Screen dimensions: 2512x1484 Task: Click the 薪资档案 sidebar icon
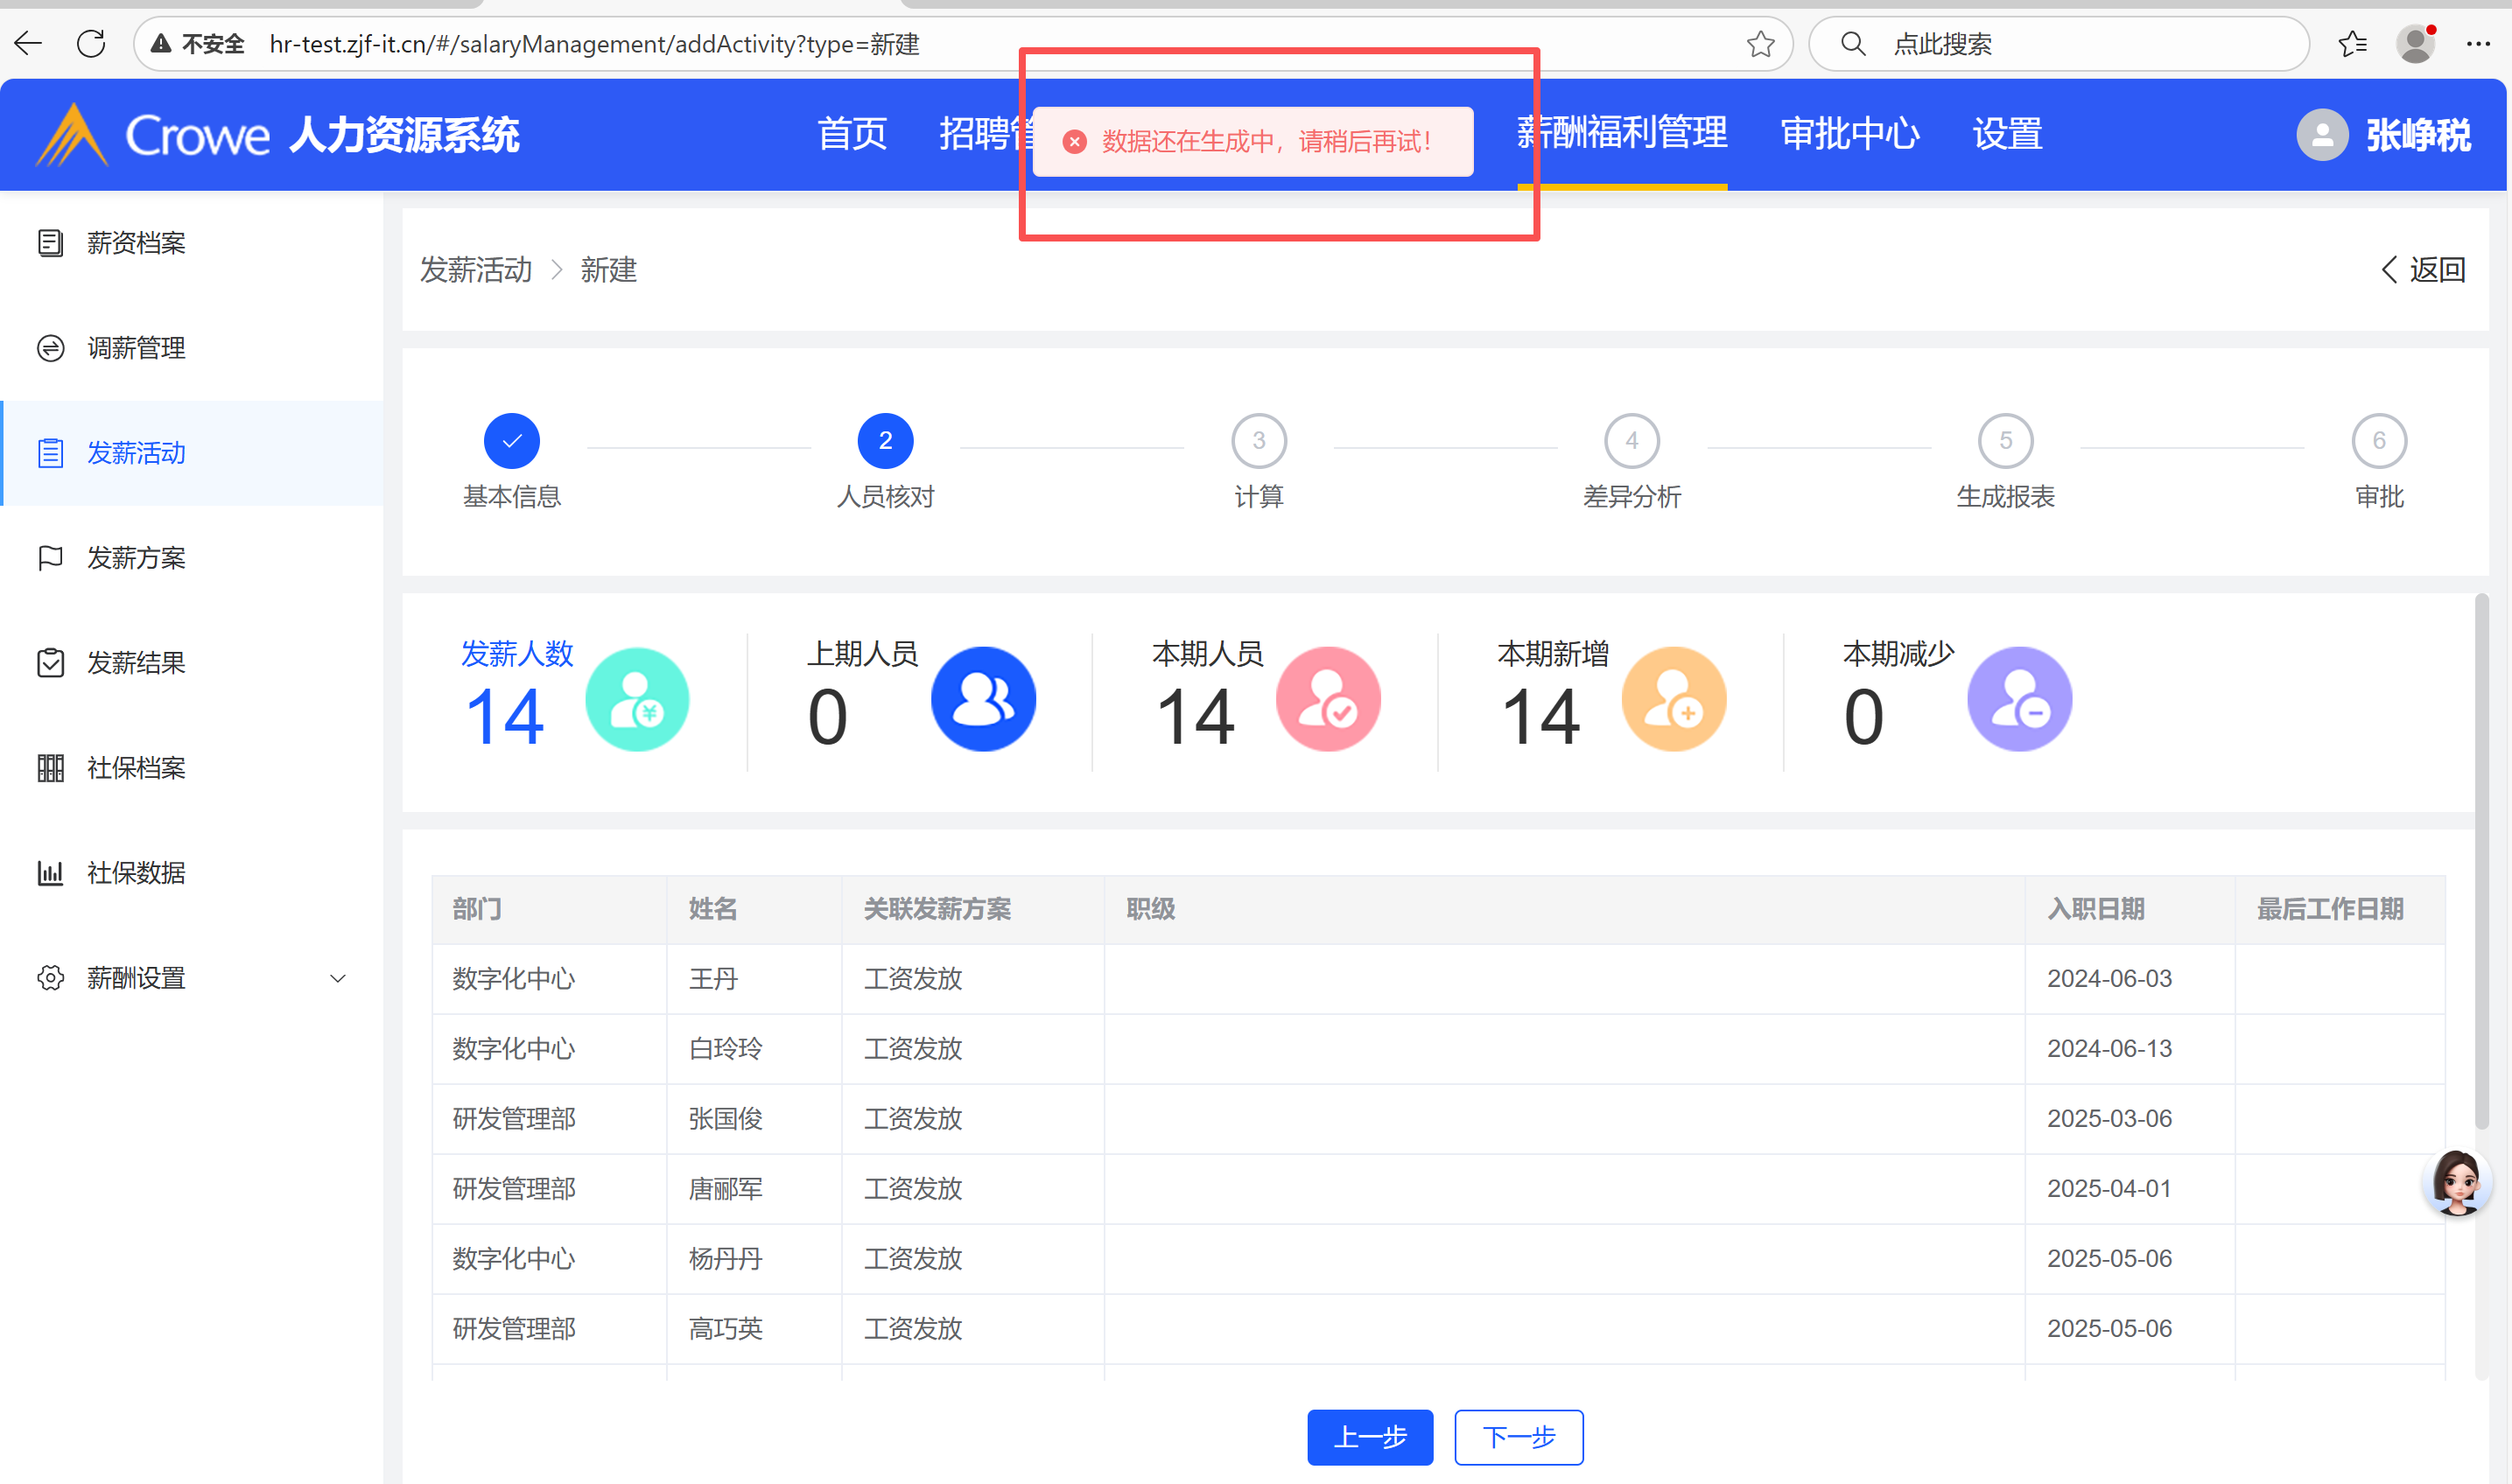point(50,243)
